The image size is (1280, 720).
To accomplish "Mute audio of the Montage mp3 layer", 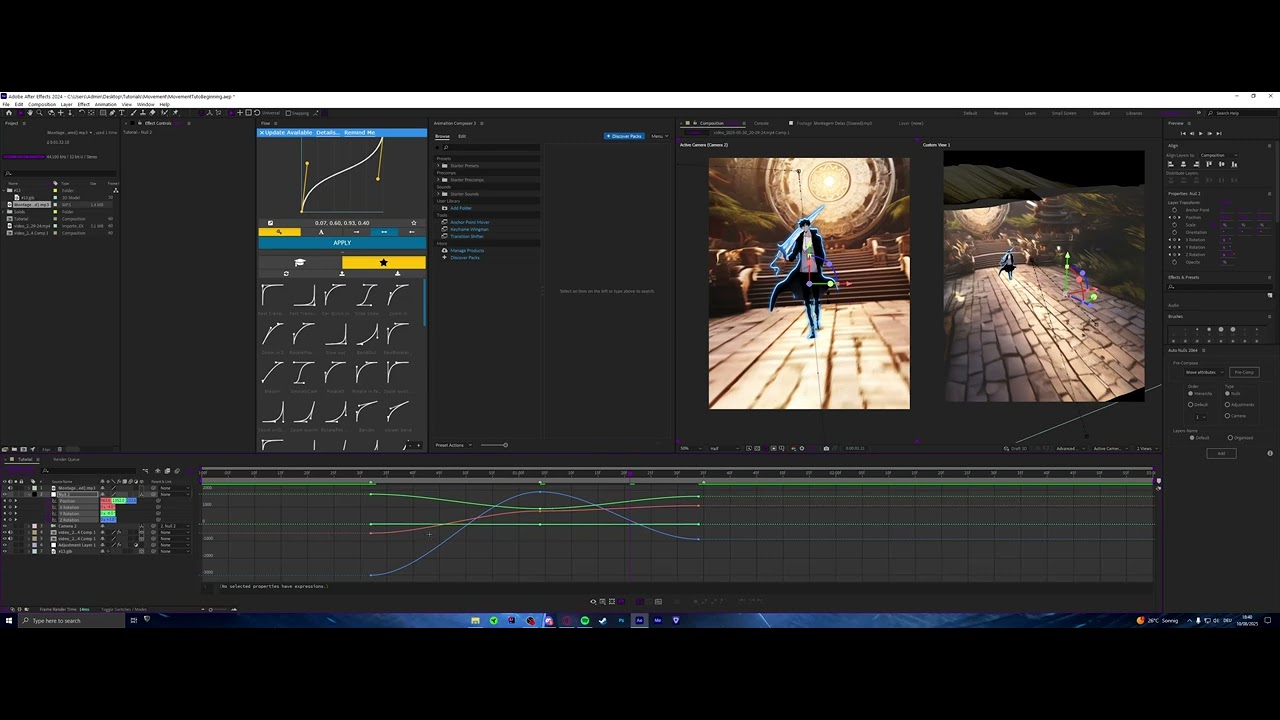I will point(10,488).
